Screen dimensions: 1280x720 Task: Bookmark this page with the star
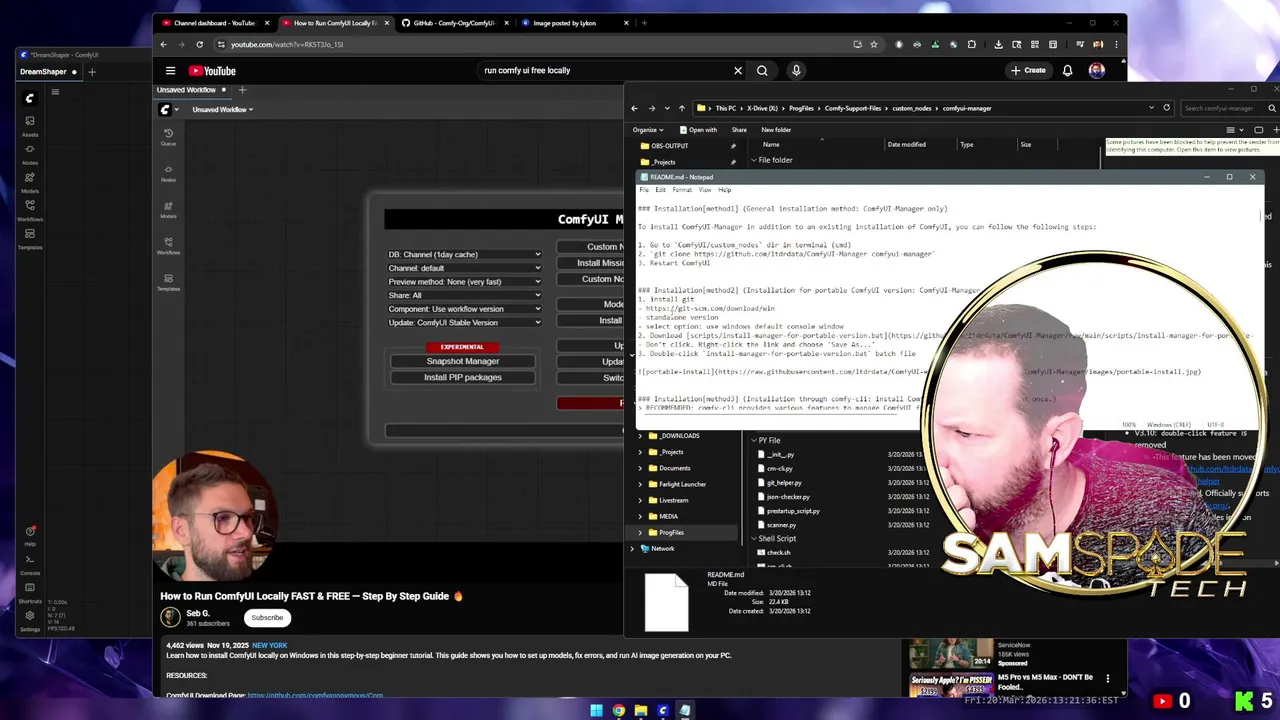874,44
